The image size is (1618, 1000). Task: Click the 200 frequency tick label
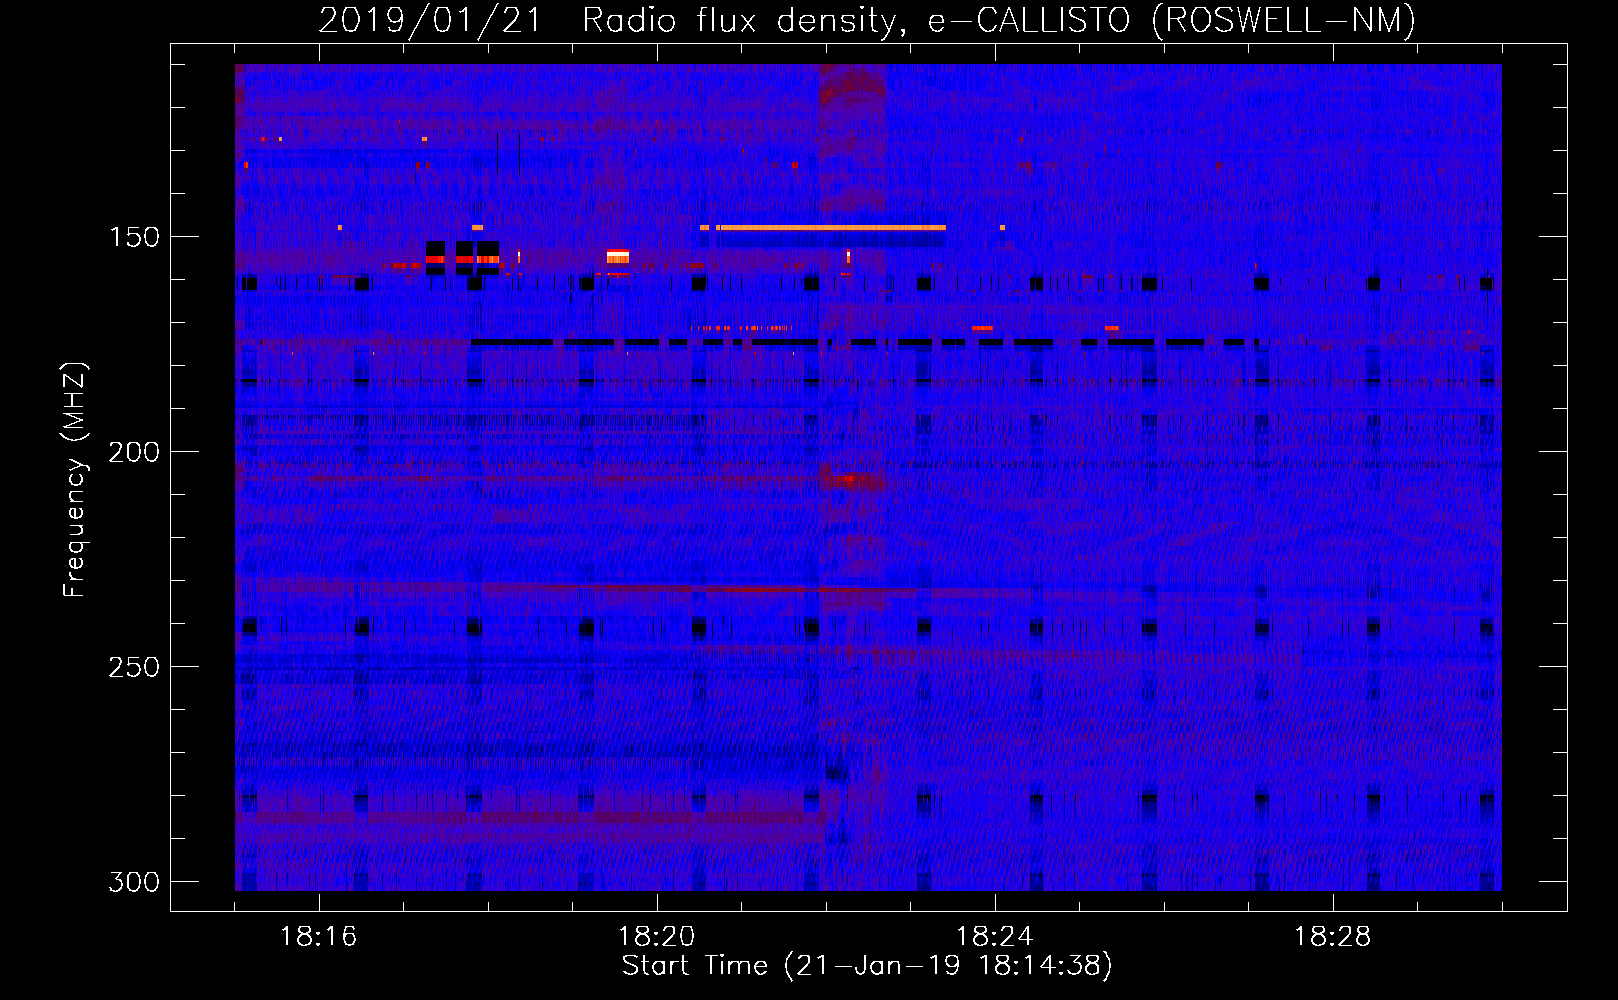click(x=134, y=452)
